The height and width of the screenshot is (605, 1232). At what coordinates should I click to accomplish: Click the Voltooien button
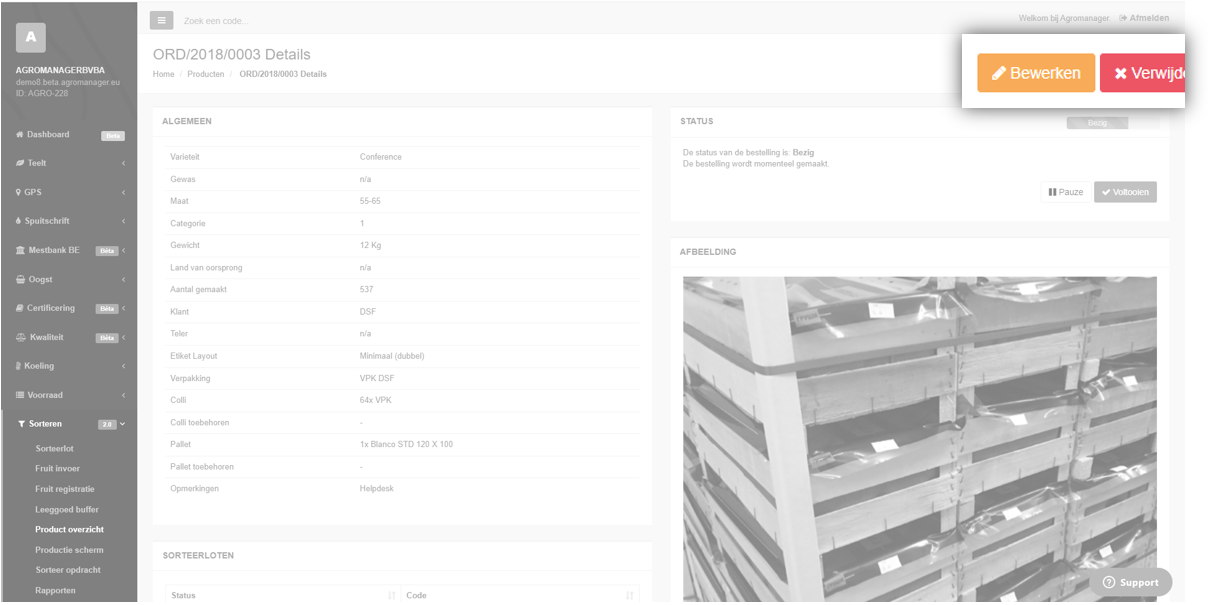1125,192
